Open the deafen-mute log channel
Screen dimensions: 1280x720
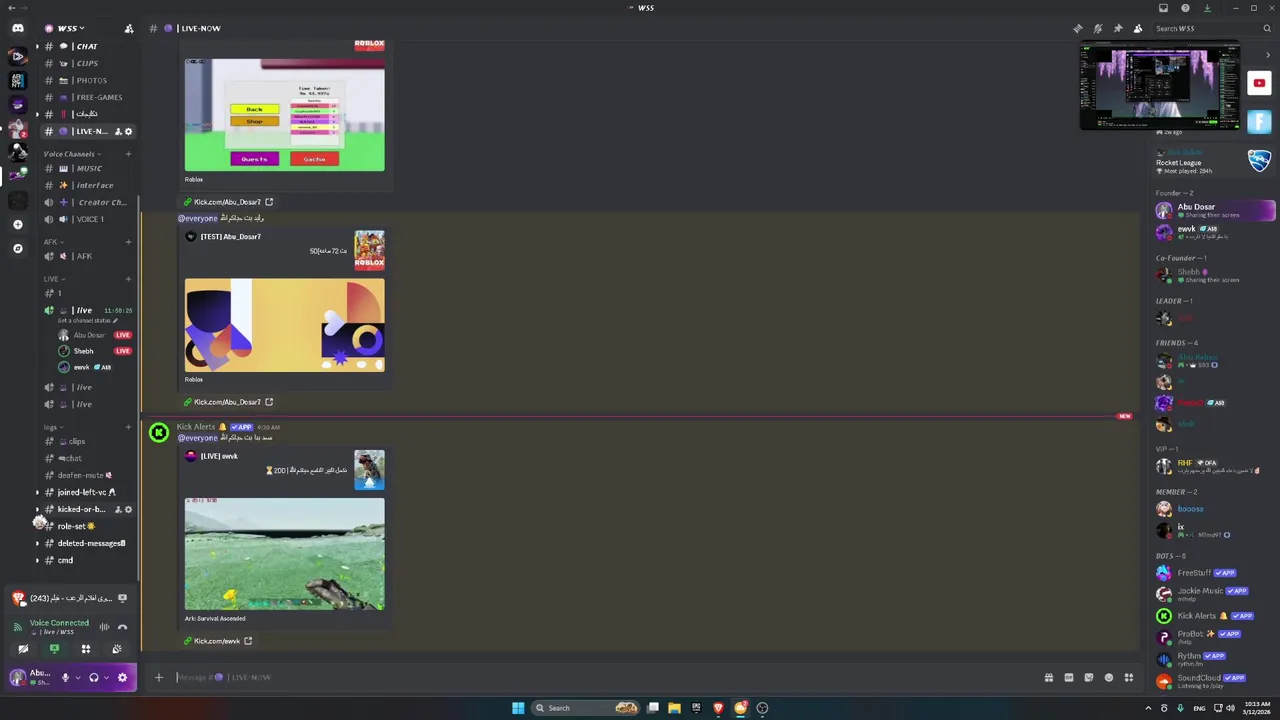[x=86, y=475]
